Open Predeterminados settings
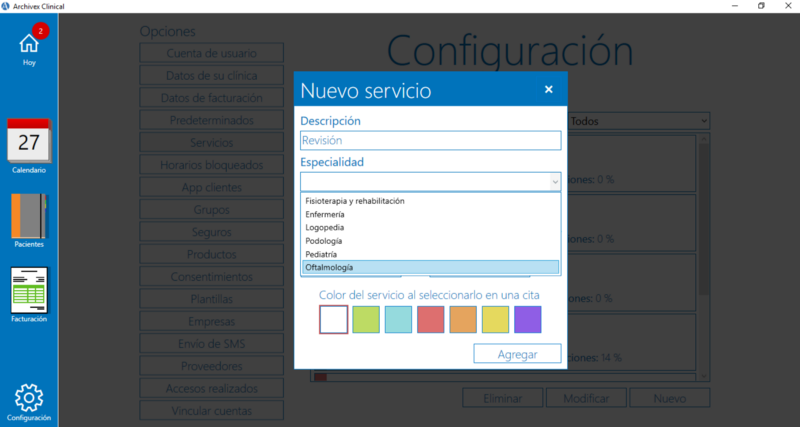This screenshot has height=427, width=800. (212, 120)
